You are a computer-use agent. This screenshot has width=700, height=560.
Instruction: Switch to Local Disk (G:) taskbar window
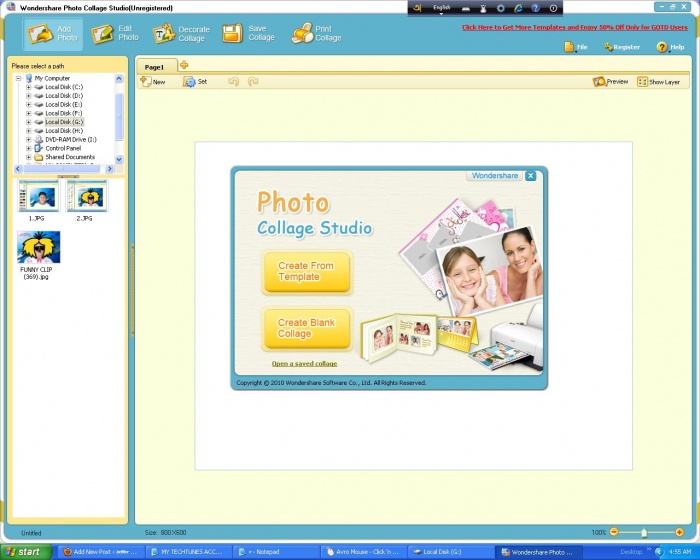(x=450, y=552)
